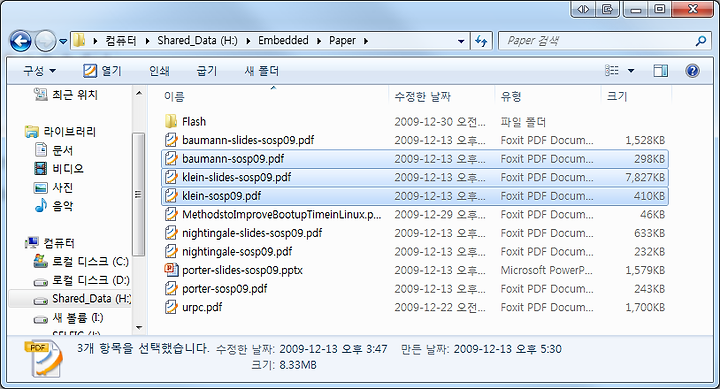Click klein-slides-sosp09.pdf file icon
Viewport: 720px width, 389px height.
click(171, 177)
